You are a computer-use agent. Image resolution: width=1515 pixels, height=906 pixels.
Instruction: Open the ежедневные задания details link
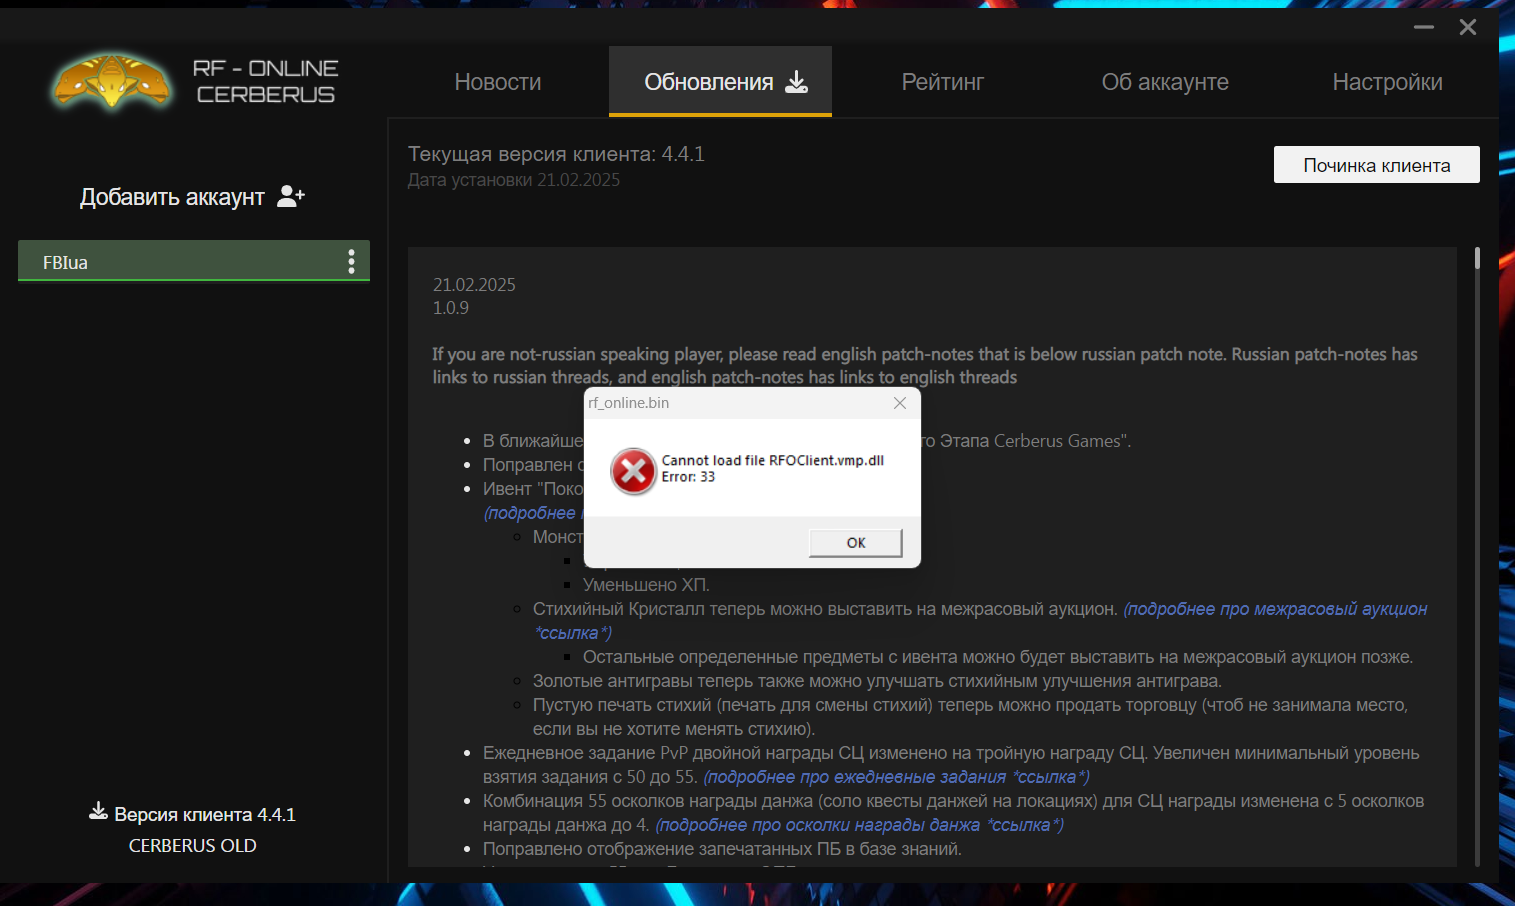(x=896, y=777)
